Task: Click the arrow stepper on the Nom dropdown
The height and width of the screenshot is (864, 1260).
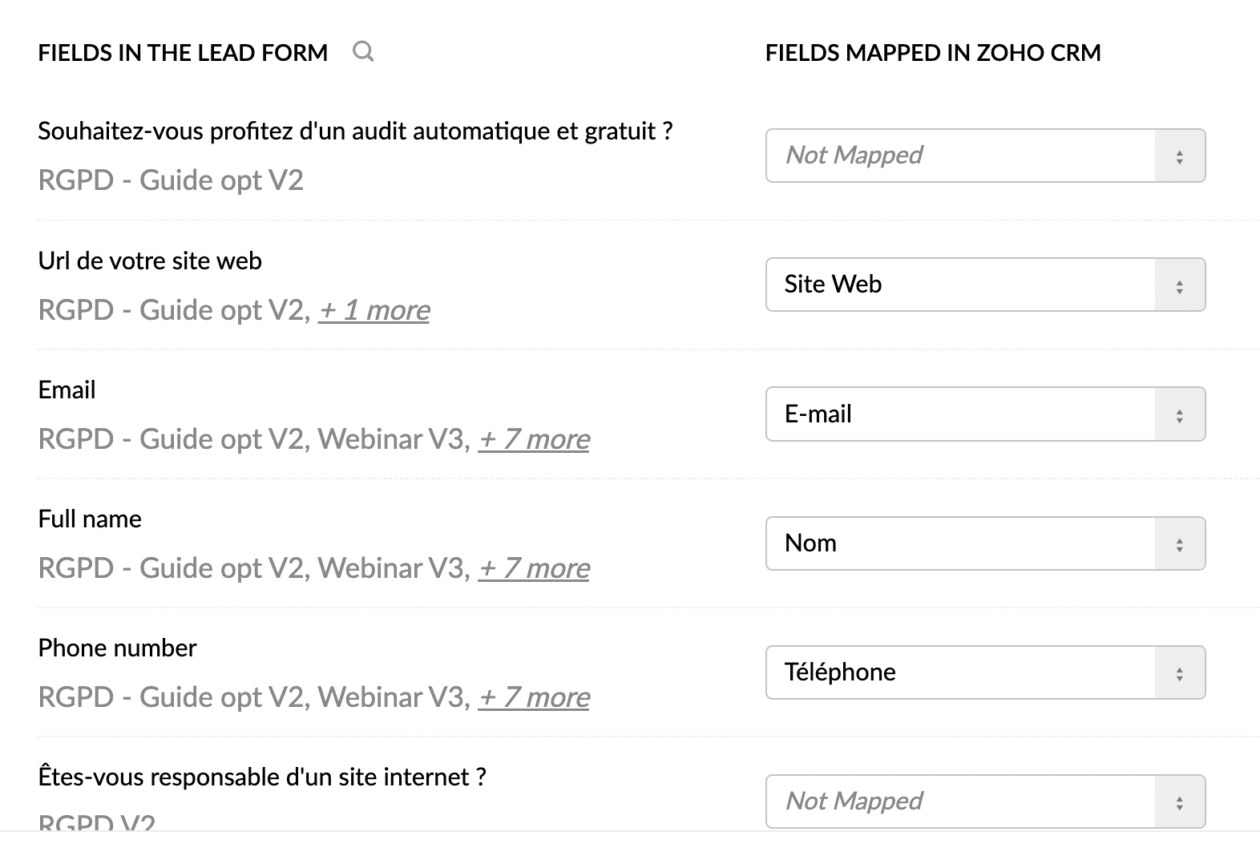Action: click(1180, 543)
